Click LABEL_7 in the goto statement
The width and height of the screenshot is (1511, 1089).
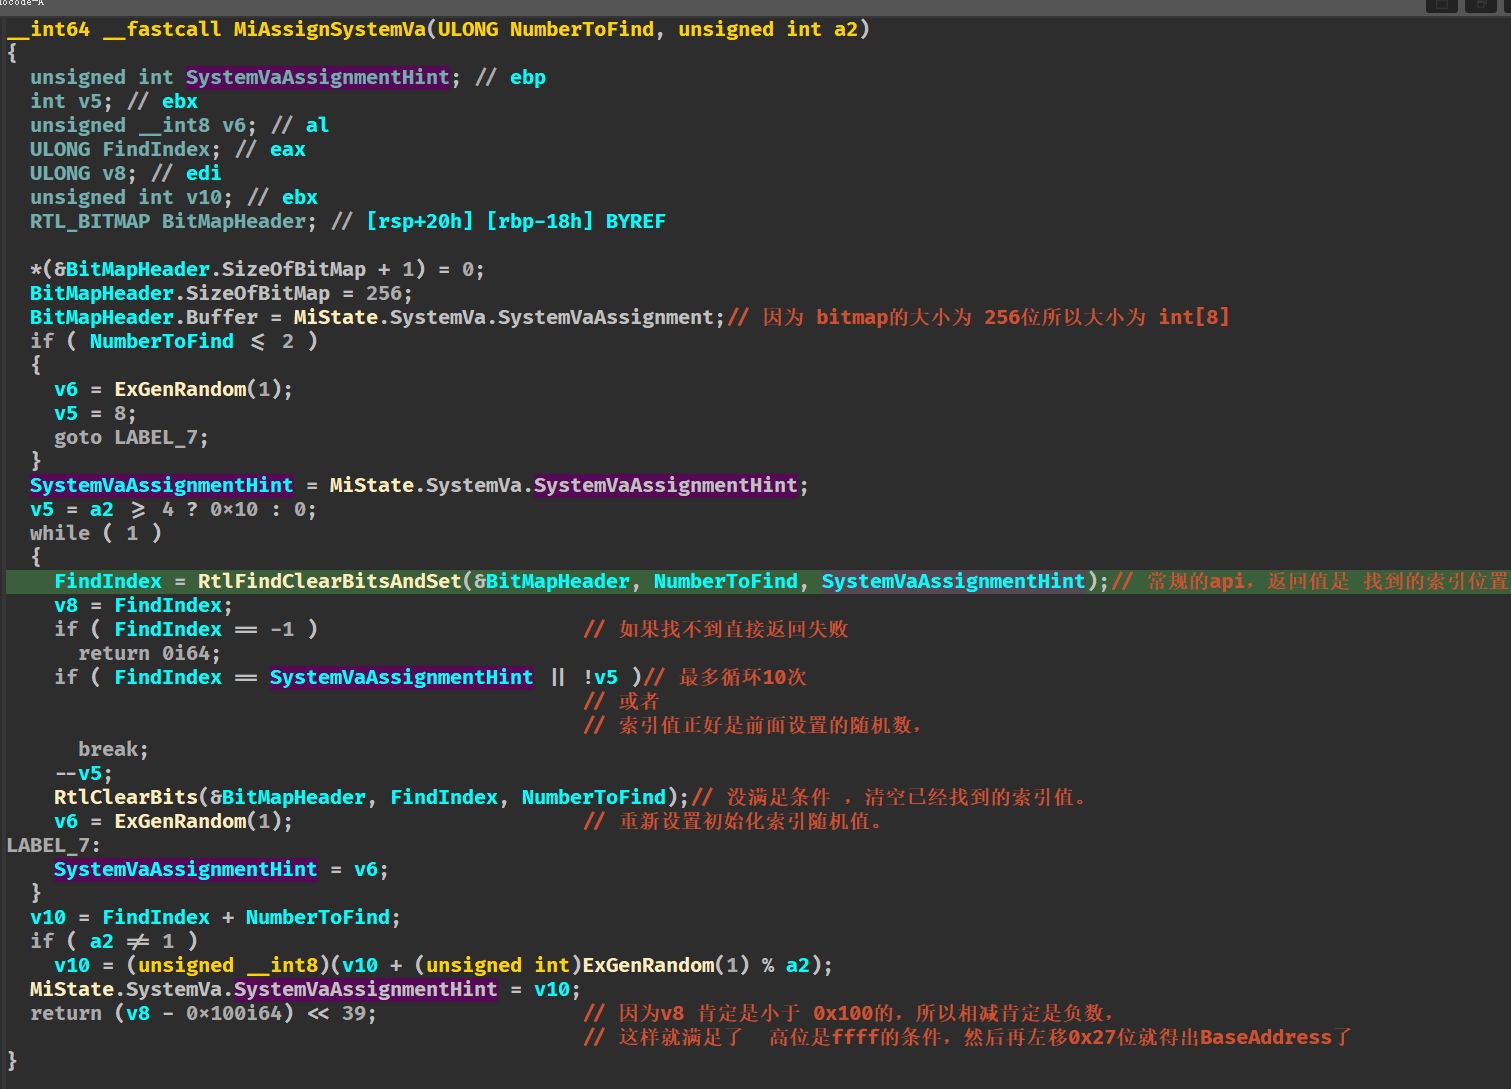coord(160,437)
